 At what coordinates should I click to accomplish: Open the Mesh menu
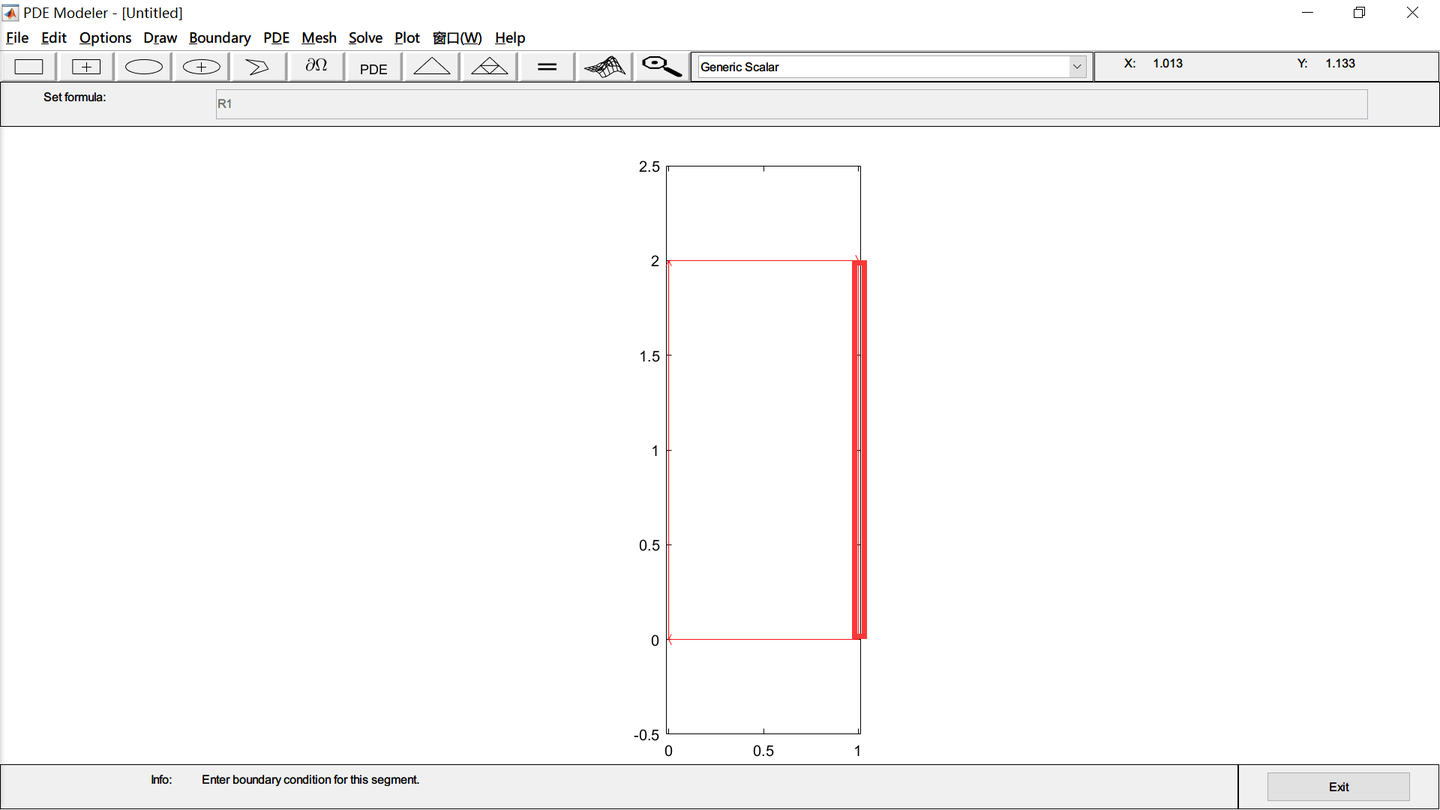pos(318,37)
